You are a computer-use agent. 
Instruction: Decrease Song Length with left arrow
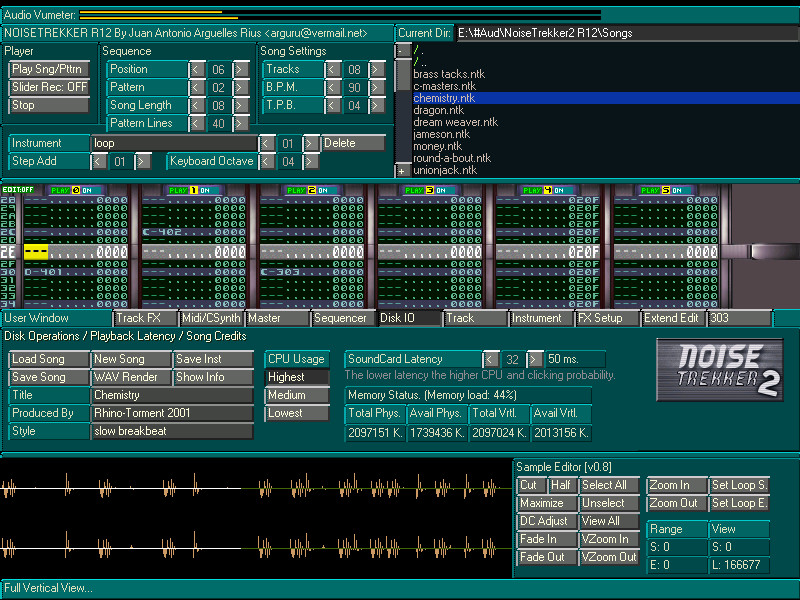[197, 106]
